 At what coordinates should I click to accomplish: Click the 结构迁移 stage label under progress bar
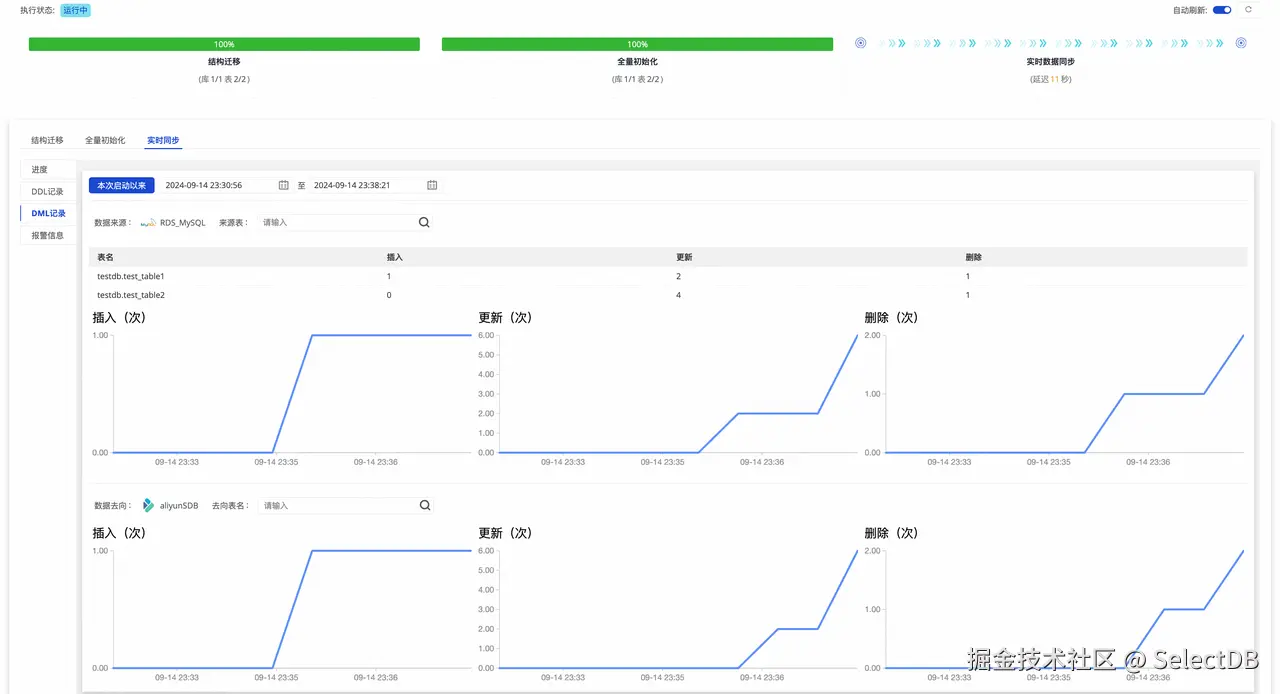[x=224, y=62]
